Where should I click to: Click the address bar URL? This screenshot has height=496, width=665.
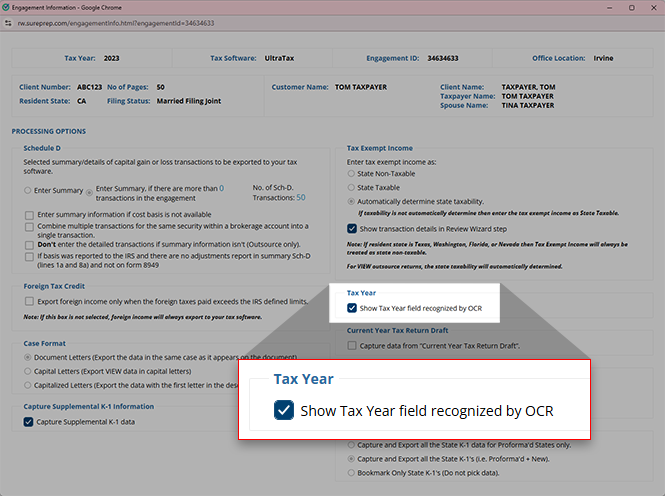coord(116,23)
